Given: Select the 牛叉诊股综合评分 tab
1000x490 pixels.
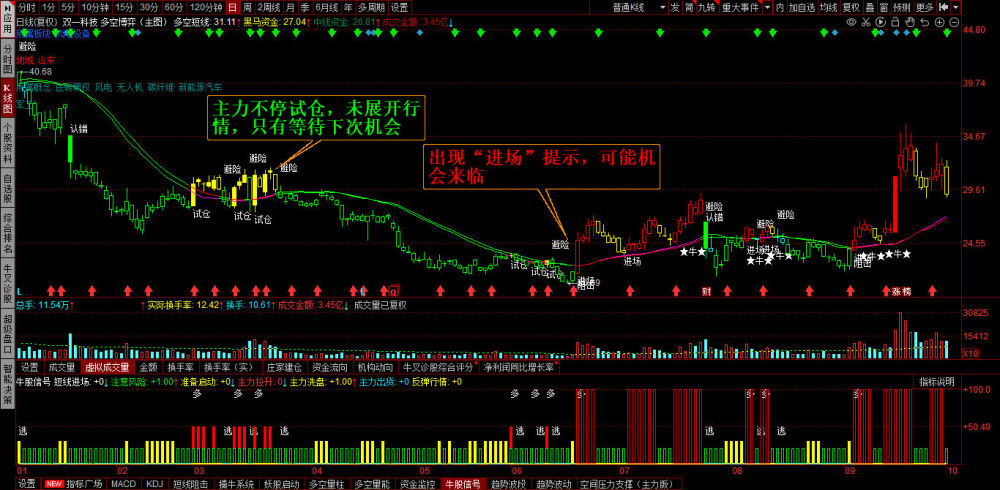Looking at the screenshot, I should [439, 368].
